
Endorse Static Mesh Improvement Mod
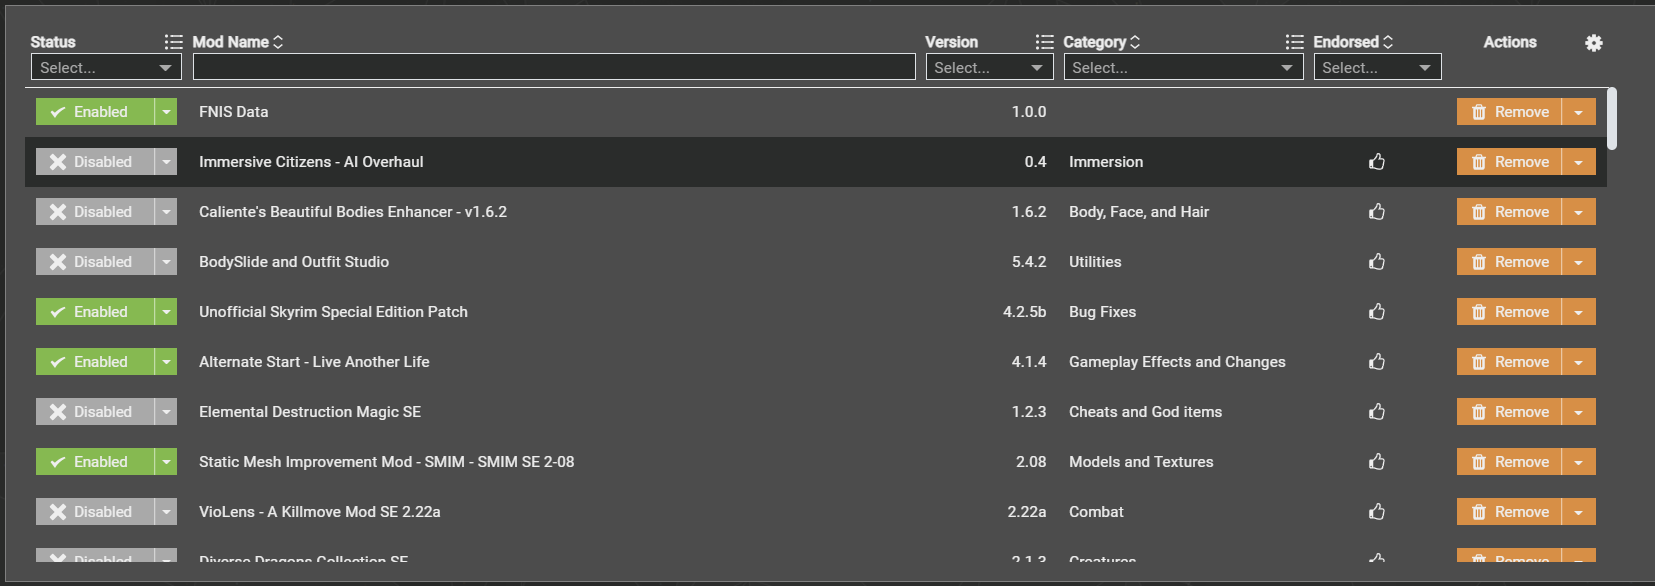pos(1377,461)
